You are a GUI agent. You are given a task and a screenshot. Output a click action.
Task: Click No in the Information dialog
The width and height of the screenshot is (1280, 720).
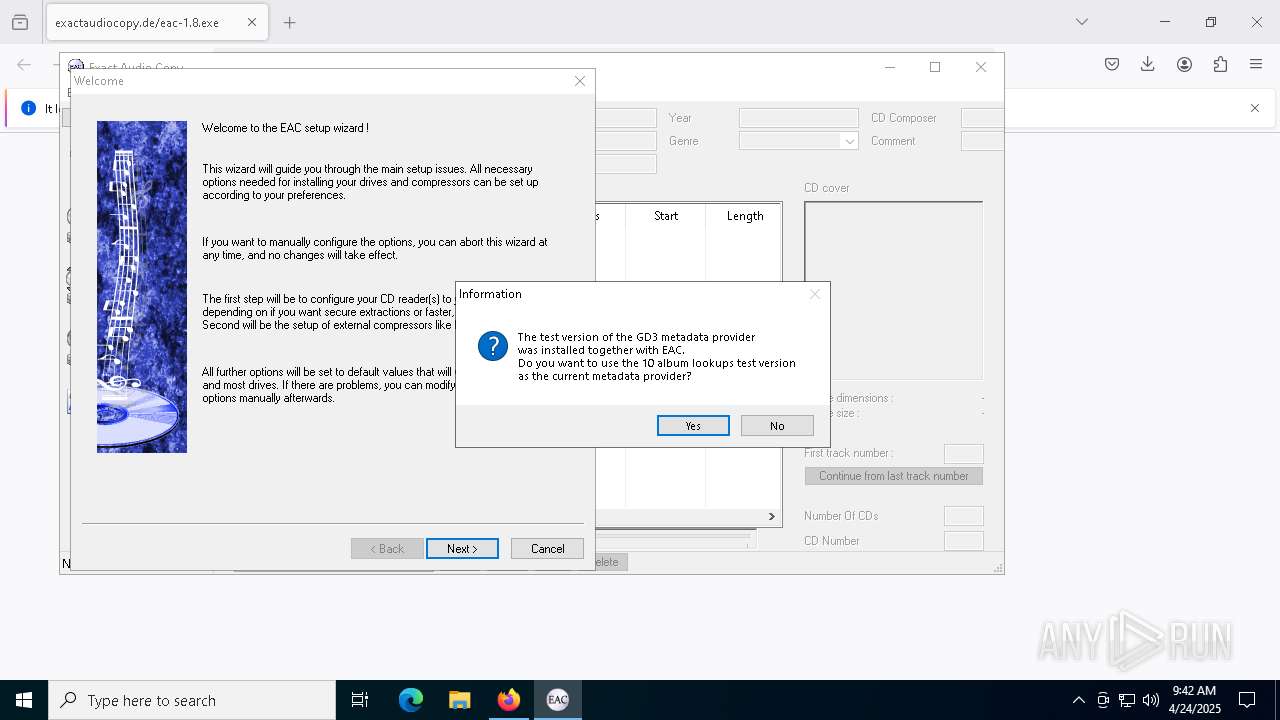tap(777, 426)
